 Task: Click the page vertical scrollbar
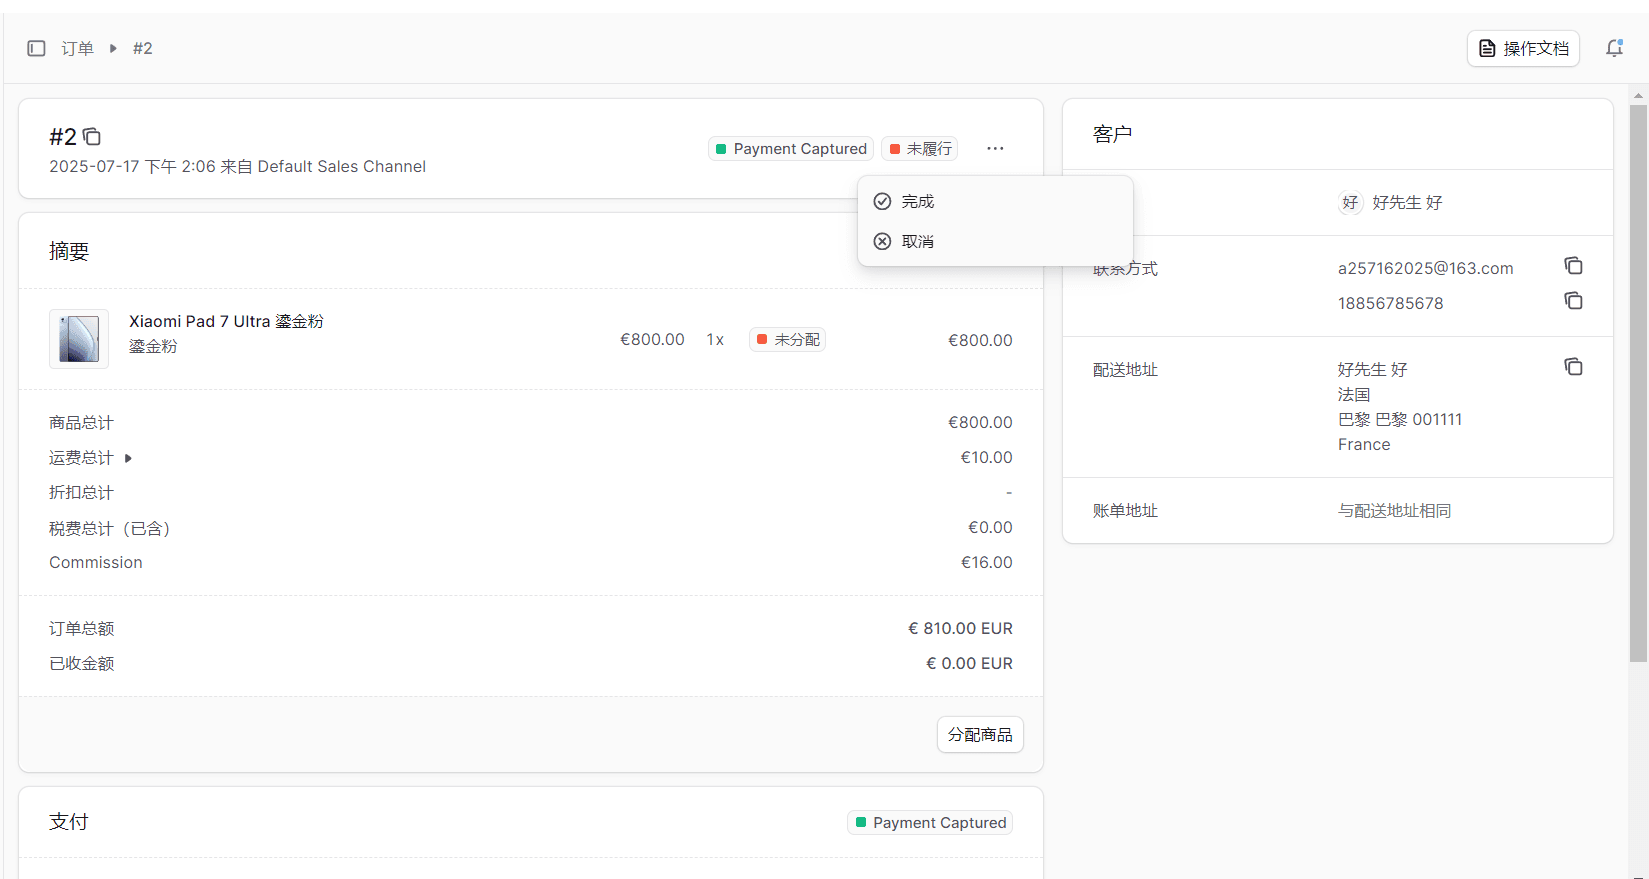coord(1637,400)
